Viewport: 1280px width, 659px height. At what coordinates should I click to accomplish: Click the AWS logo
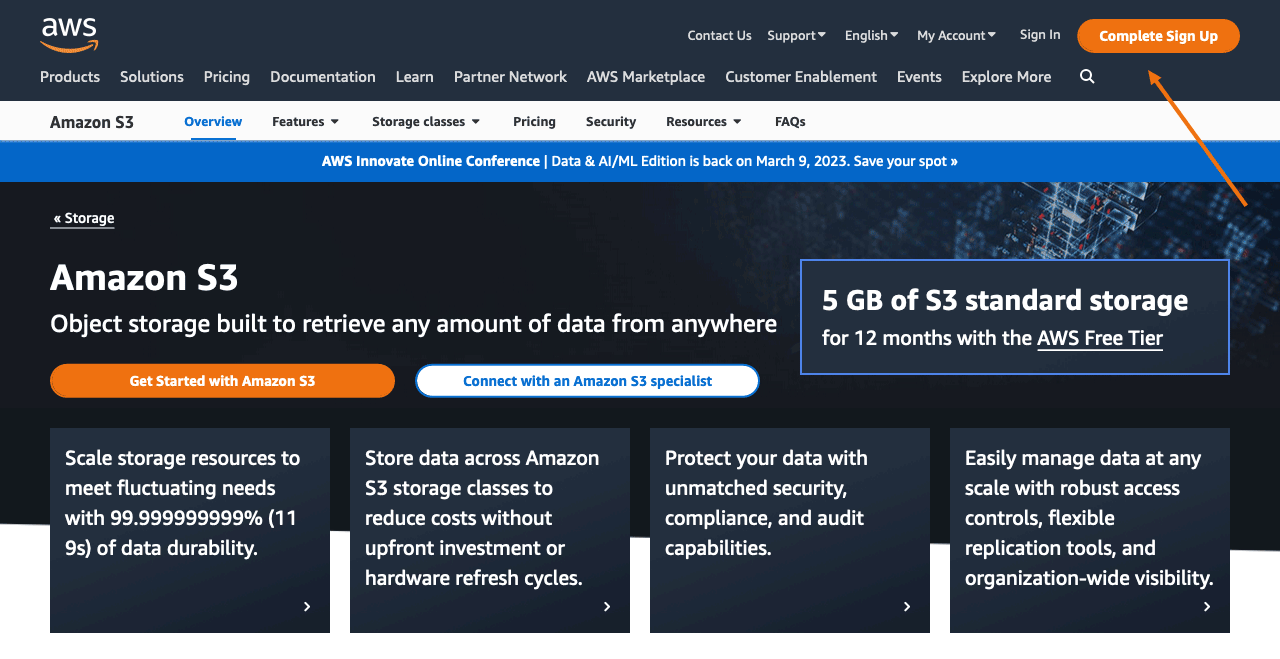pos(68,35)
